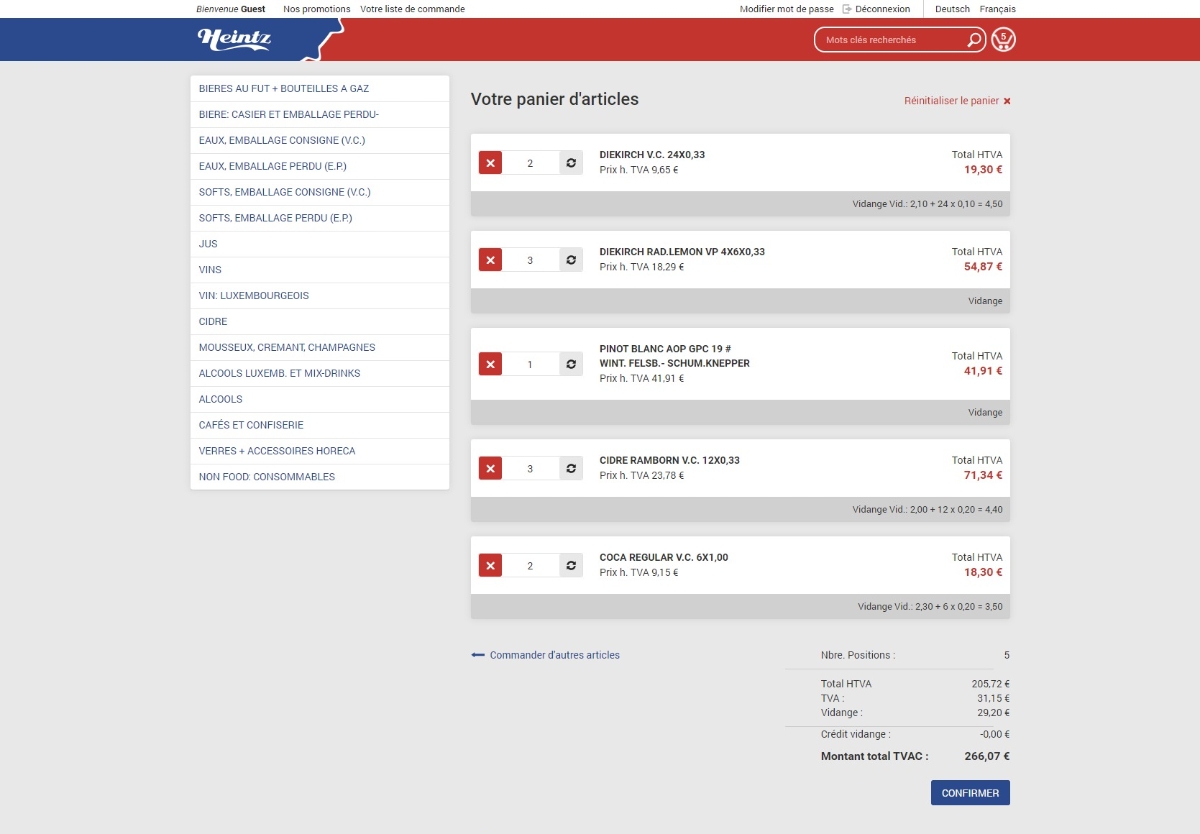Open Nos promotions link
Viewport: 1200px width, 834px height.
[x=317, y=9]
